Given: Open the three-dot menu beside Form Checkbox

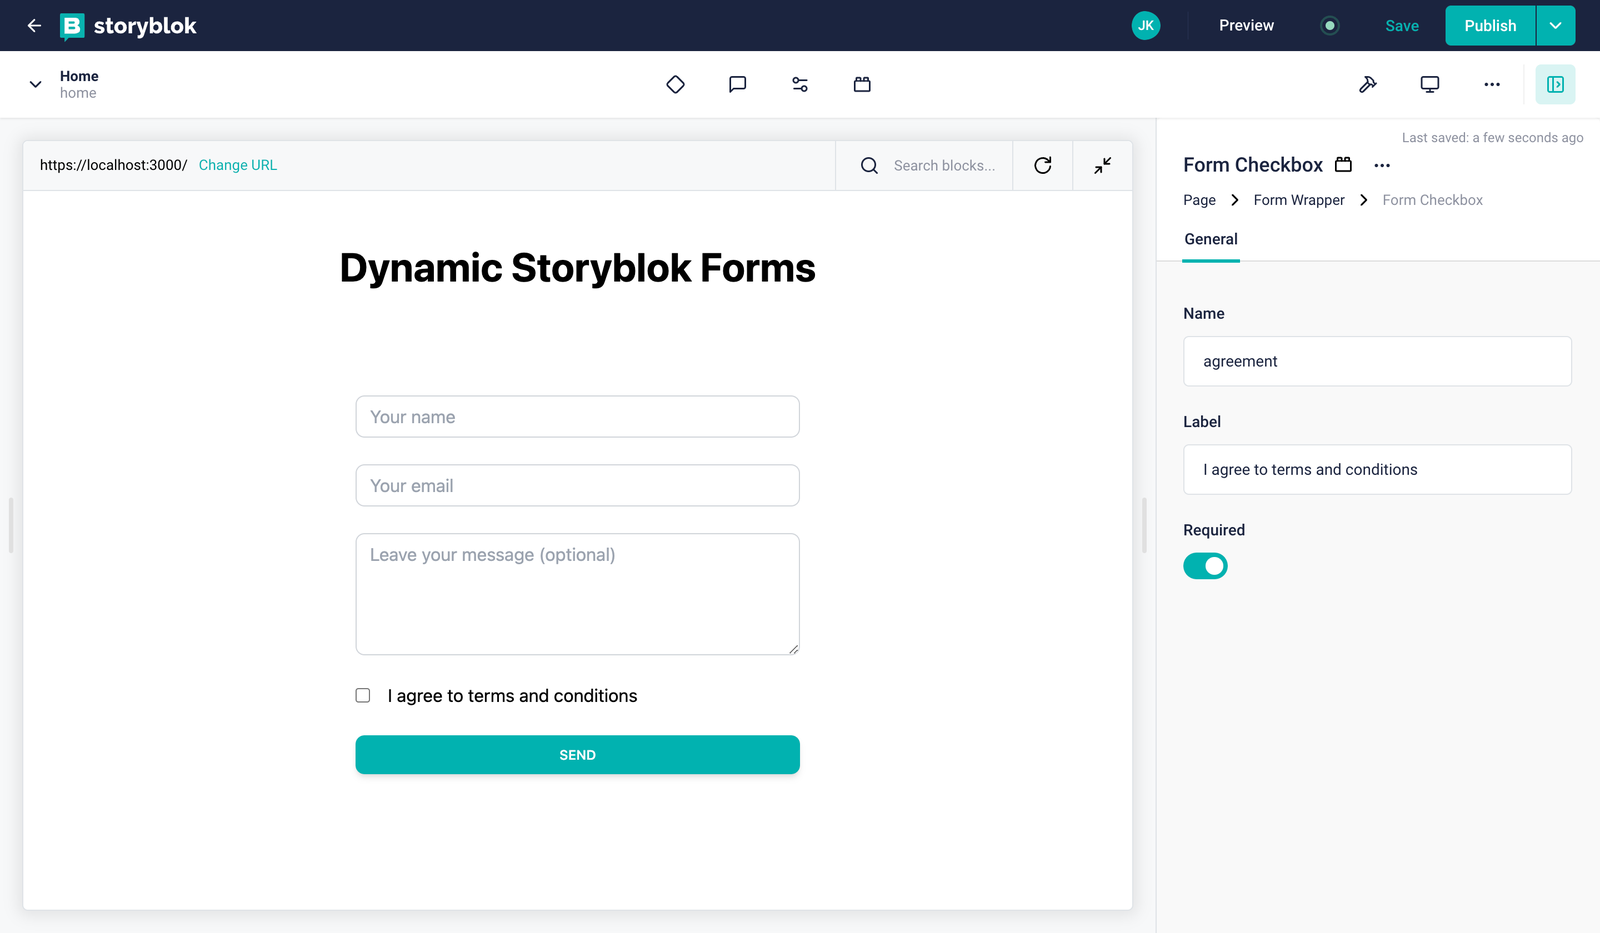Looking at the screenshot, I should 1382,166.
